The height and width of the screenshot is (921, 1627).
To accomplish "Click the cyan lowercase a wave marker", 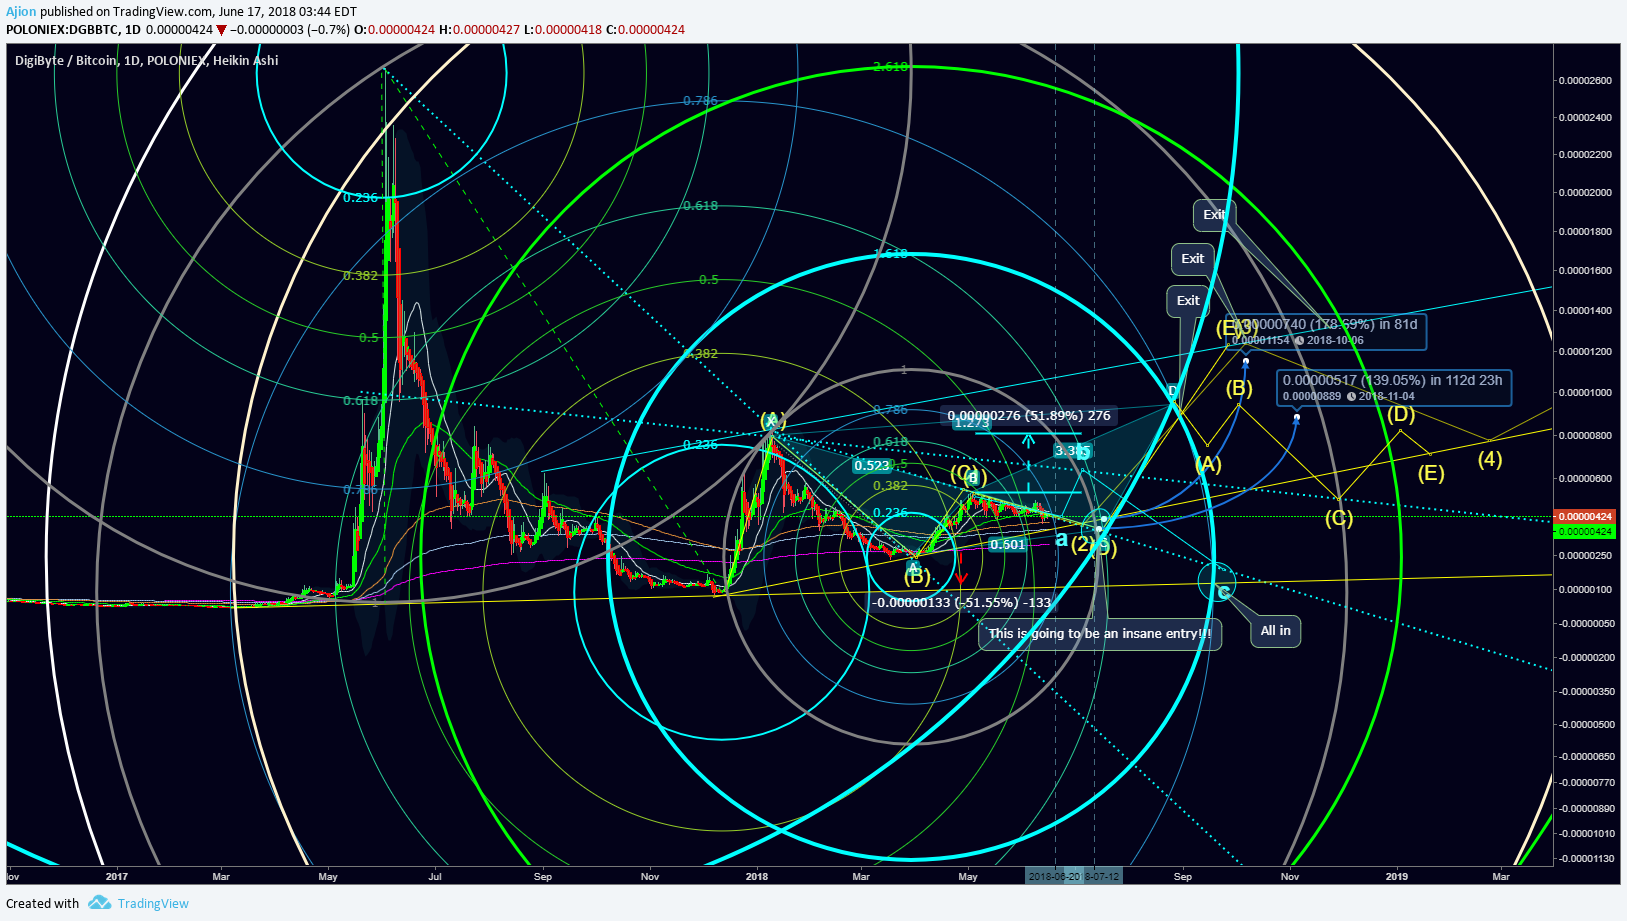I will [1061, 539].
